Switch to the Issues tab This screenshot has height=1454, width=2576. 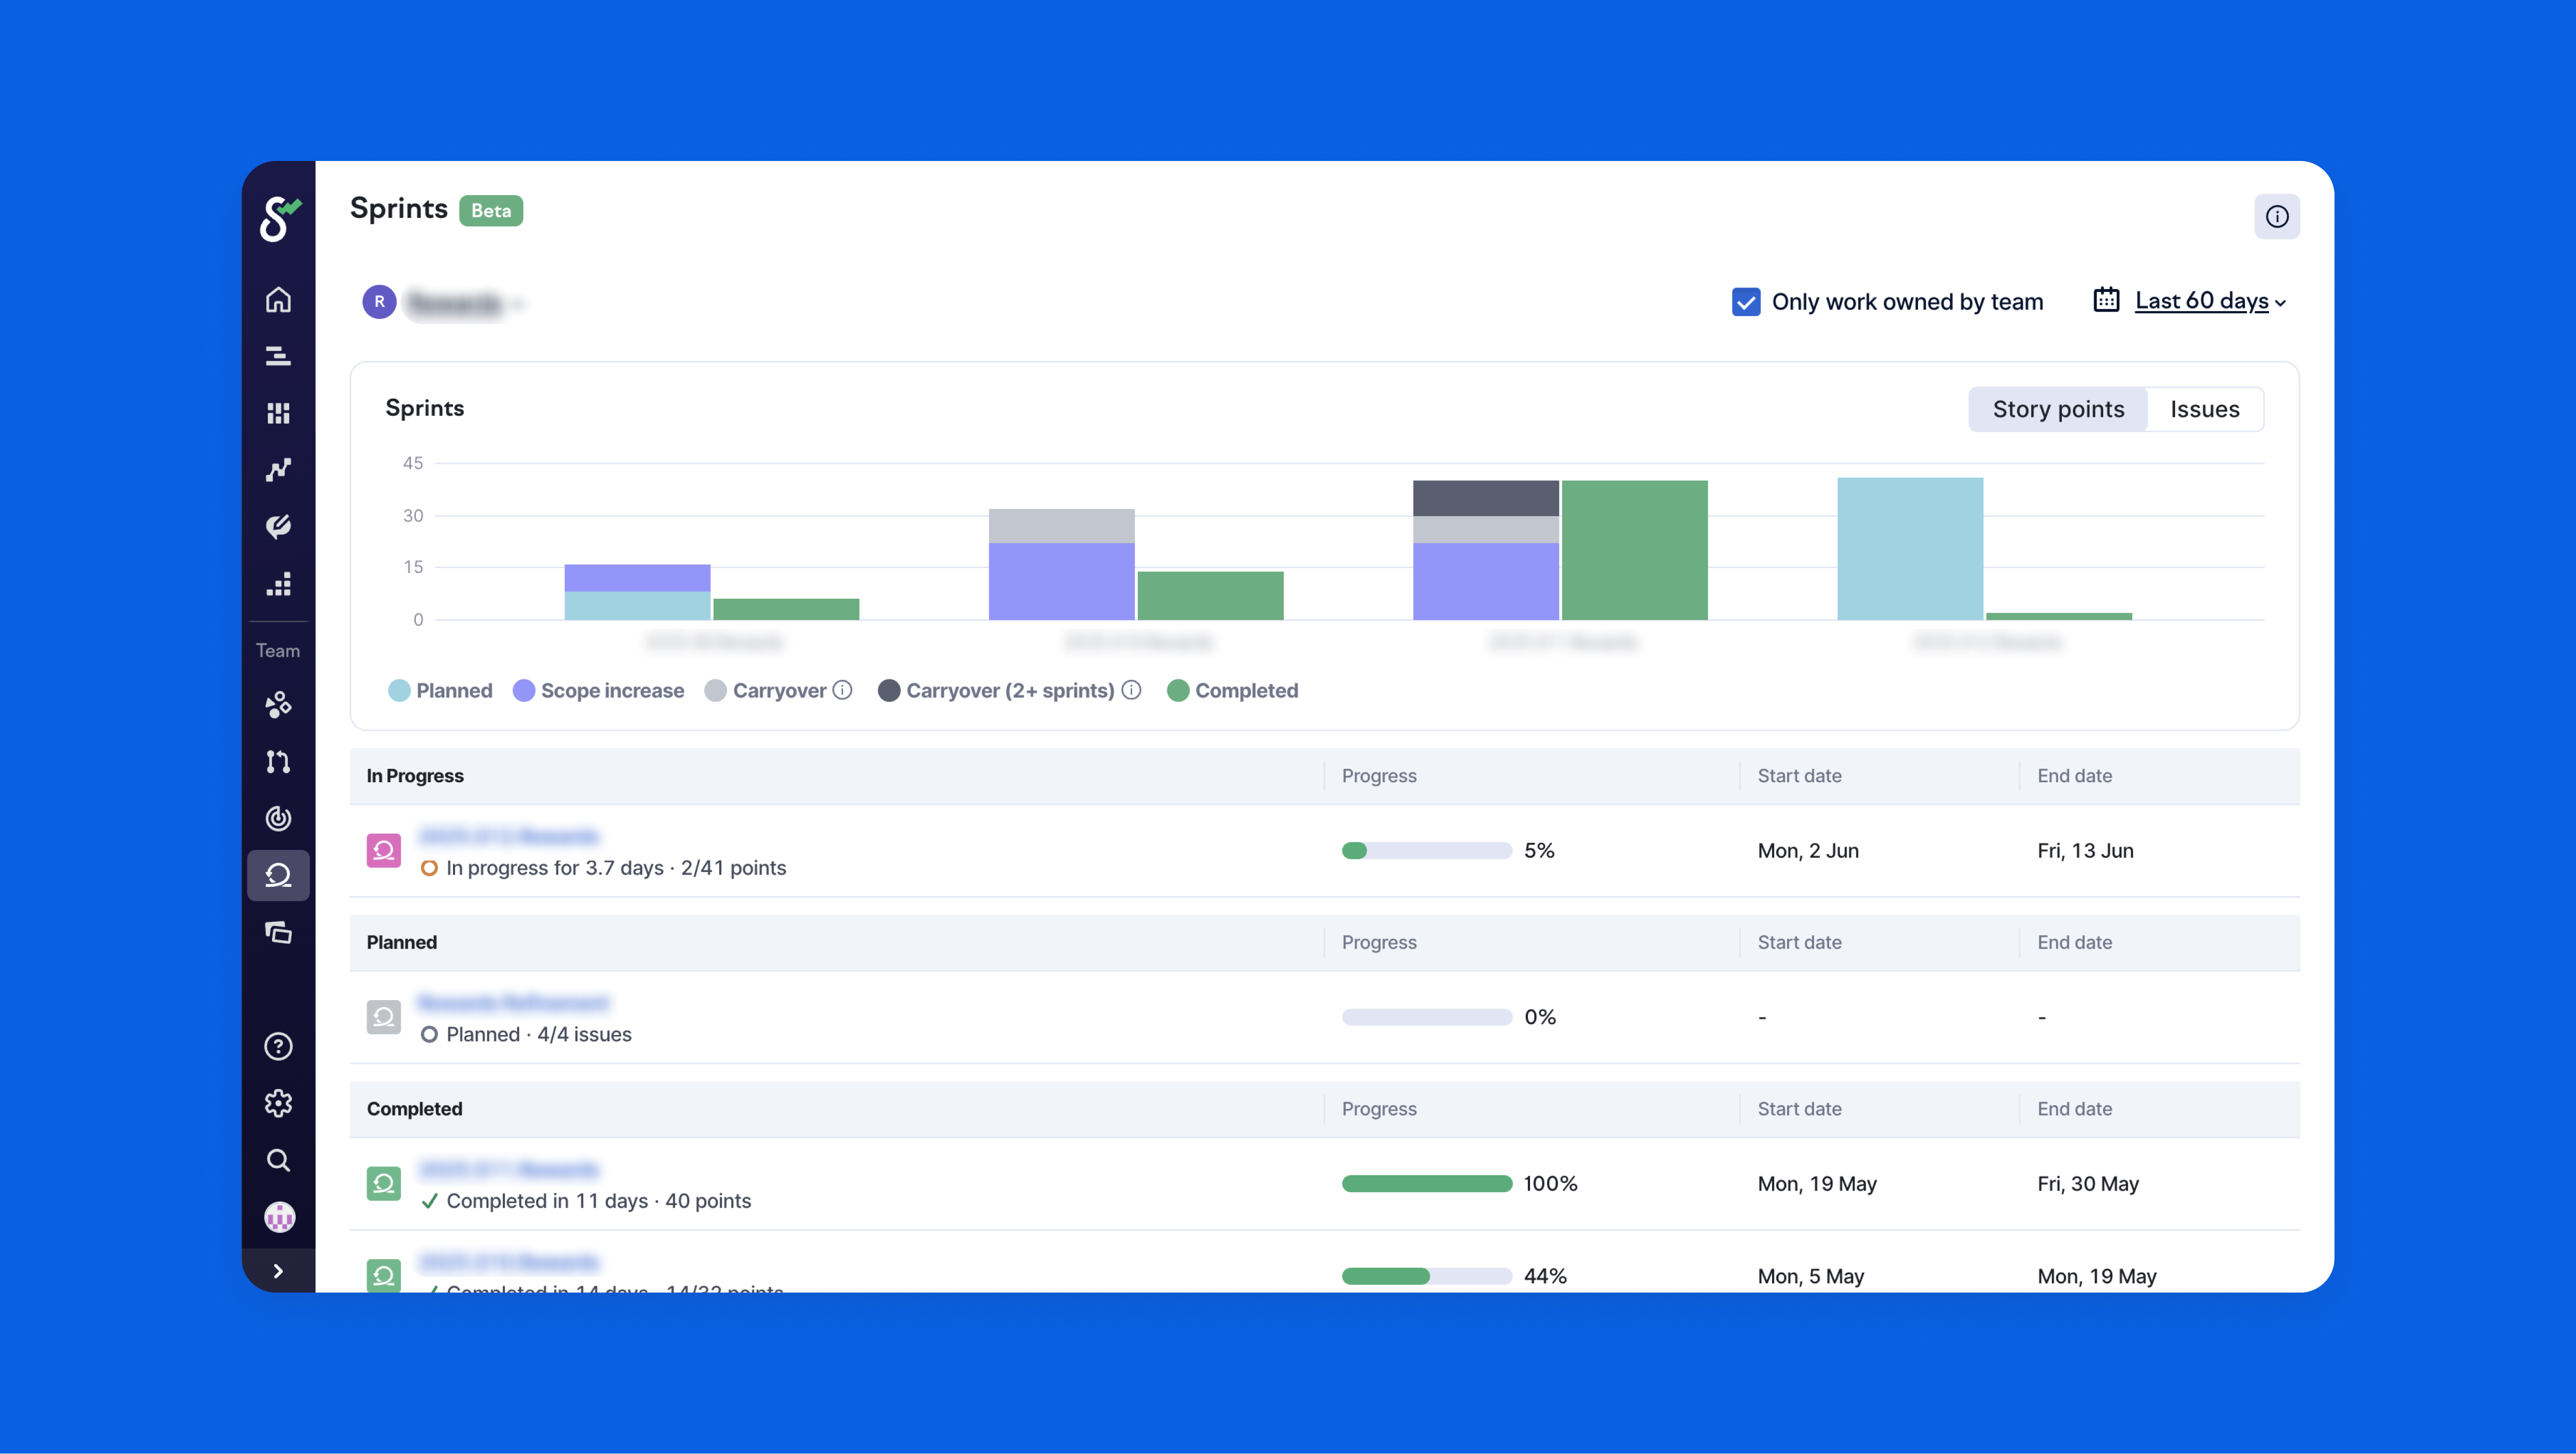coord(2204,409)
